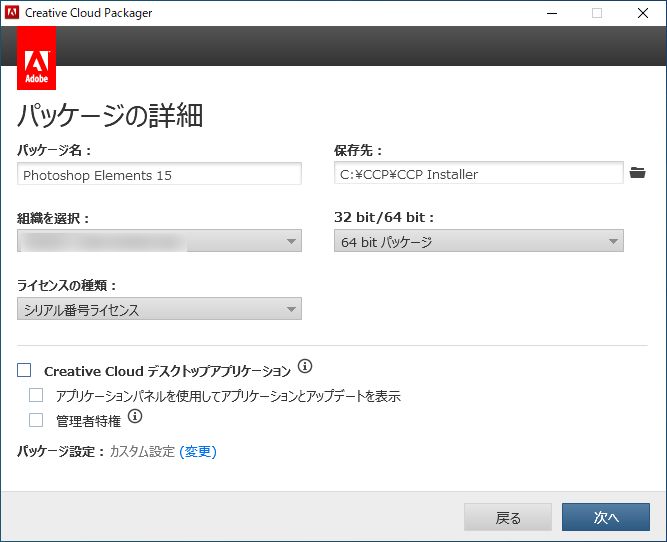This screenshot has width=667, height=542.
Task: Click the ライセンスの種類 label
Action: click(x=66, y=285)
